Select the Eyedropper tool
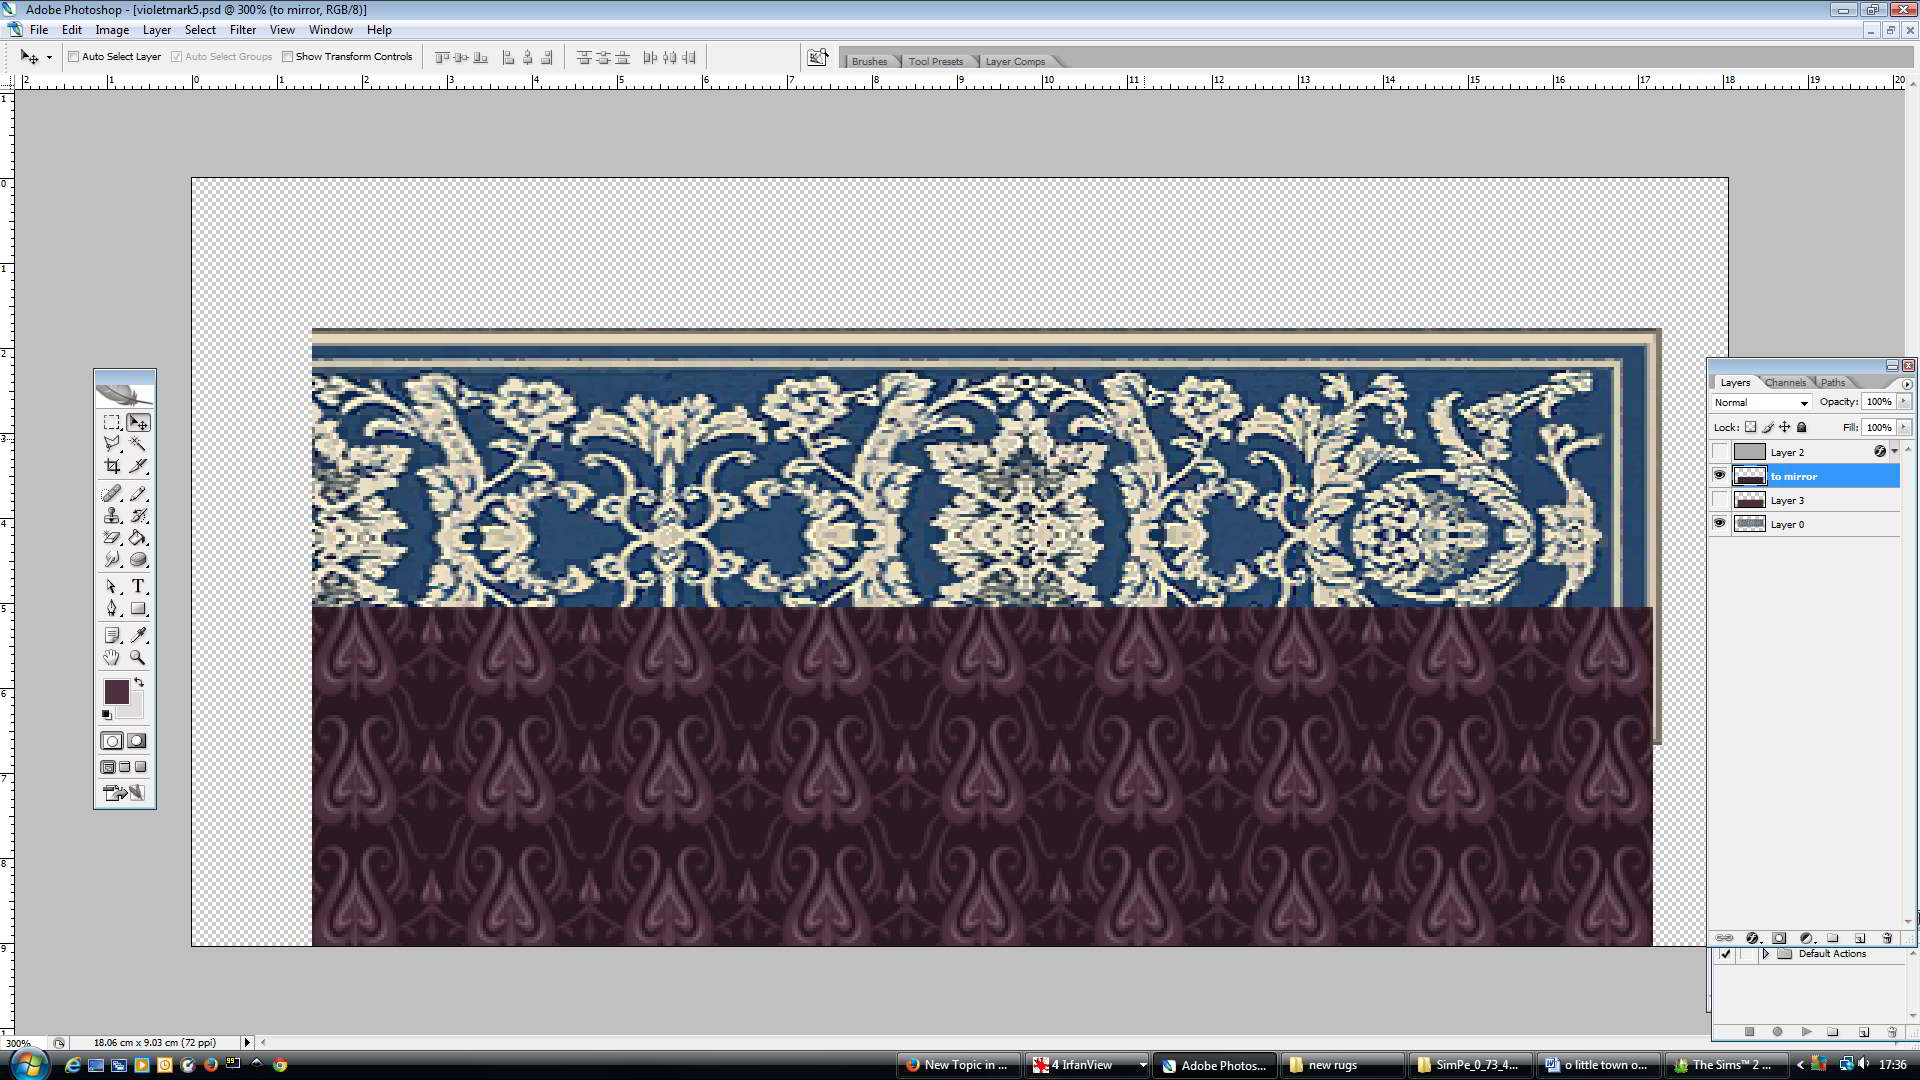 (x=138, y=635)
